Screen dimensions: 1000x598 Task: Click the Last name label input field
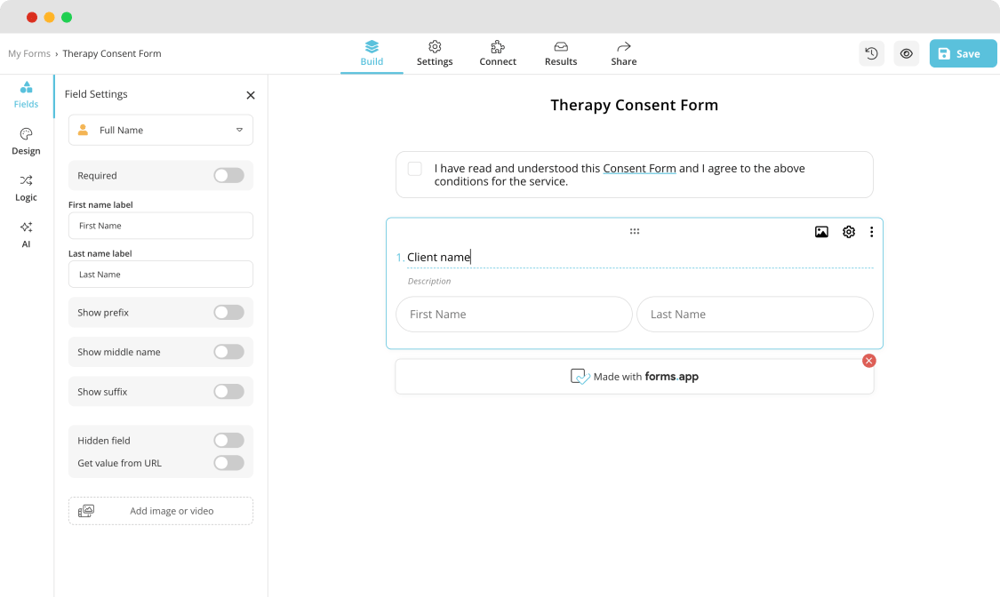coord(160,274)
